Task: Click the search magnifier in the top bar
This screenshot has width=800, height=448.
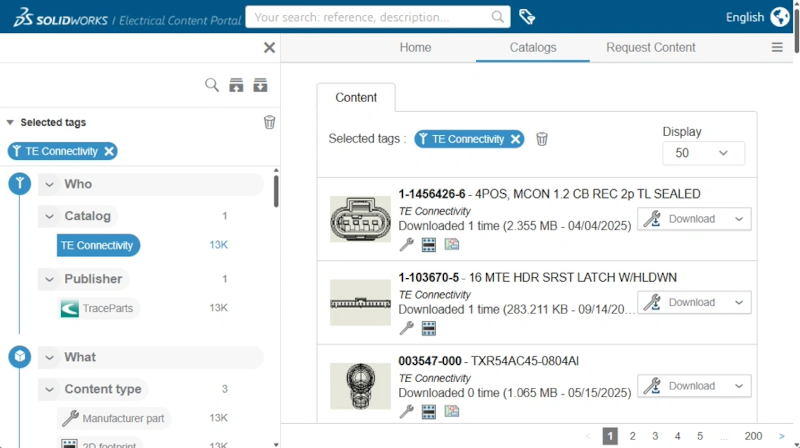Action: tap(498, 17)
